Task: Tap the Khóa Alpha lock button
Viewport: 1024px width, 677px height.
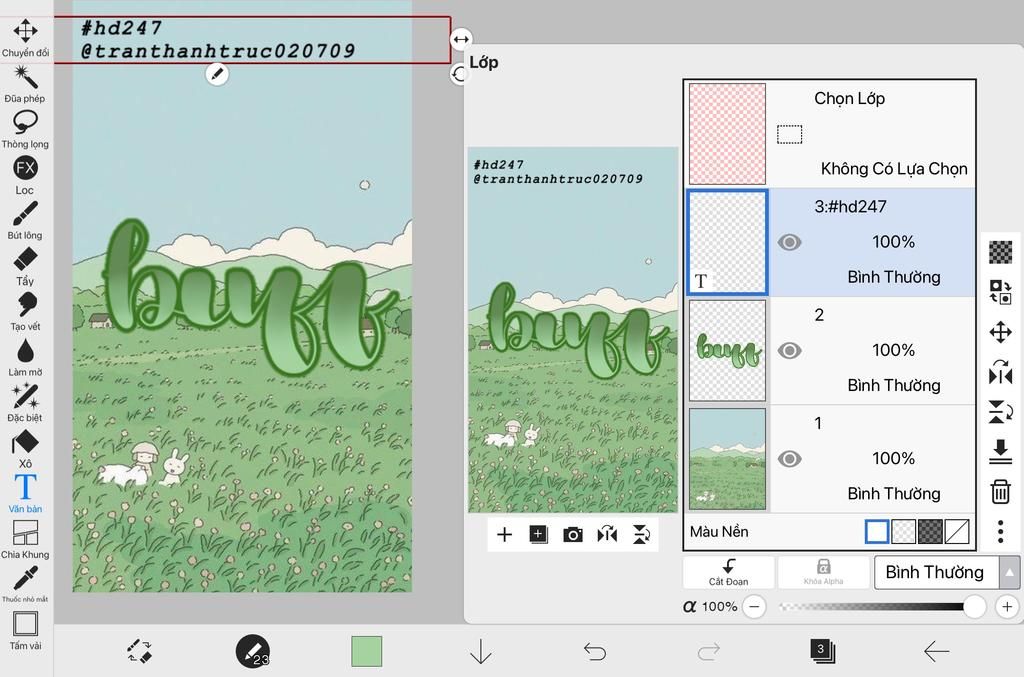Action: point(824,573)
